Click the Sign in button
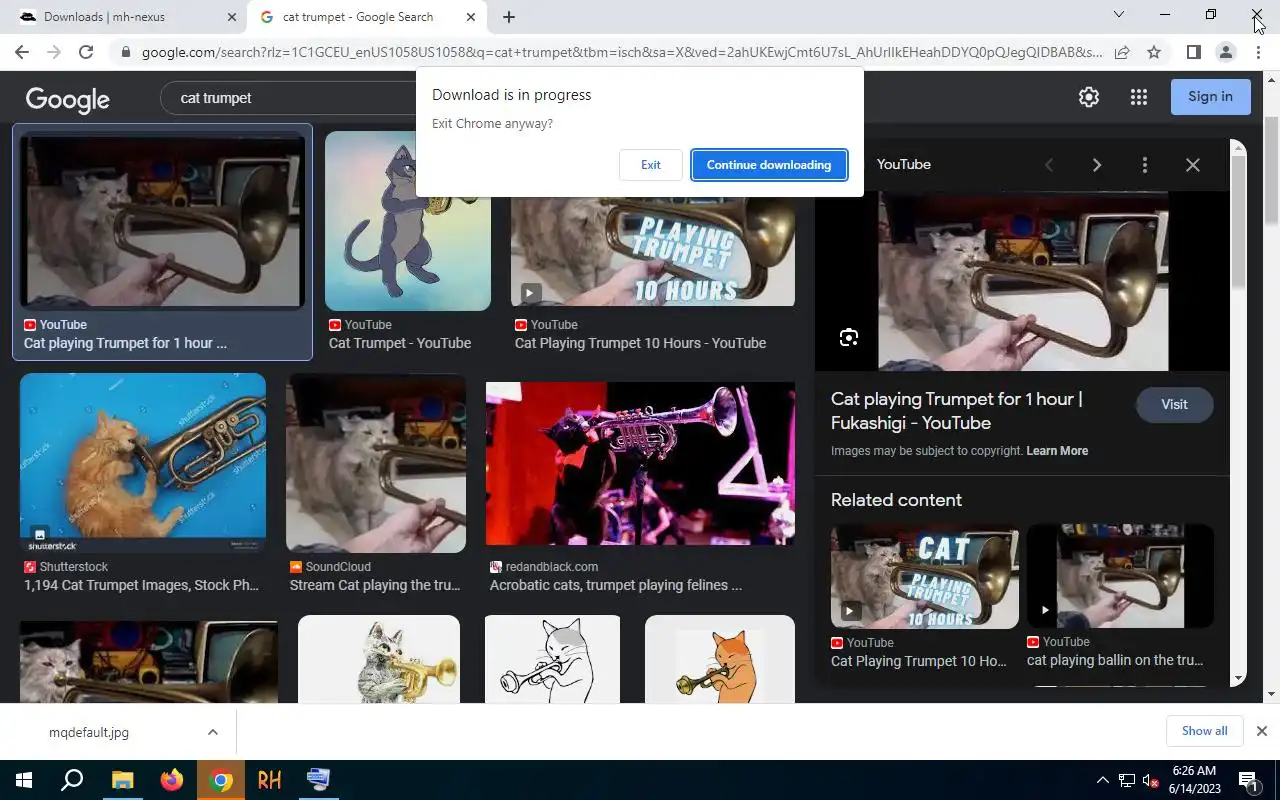 point(1210,97)
